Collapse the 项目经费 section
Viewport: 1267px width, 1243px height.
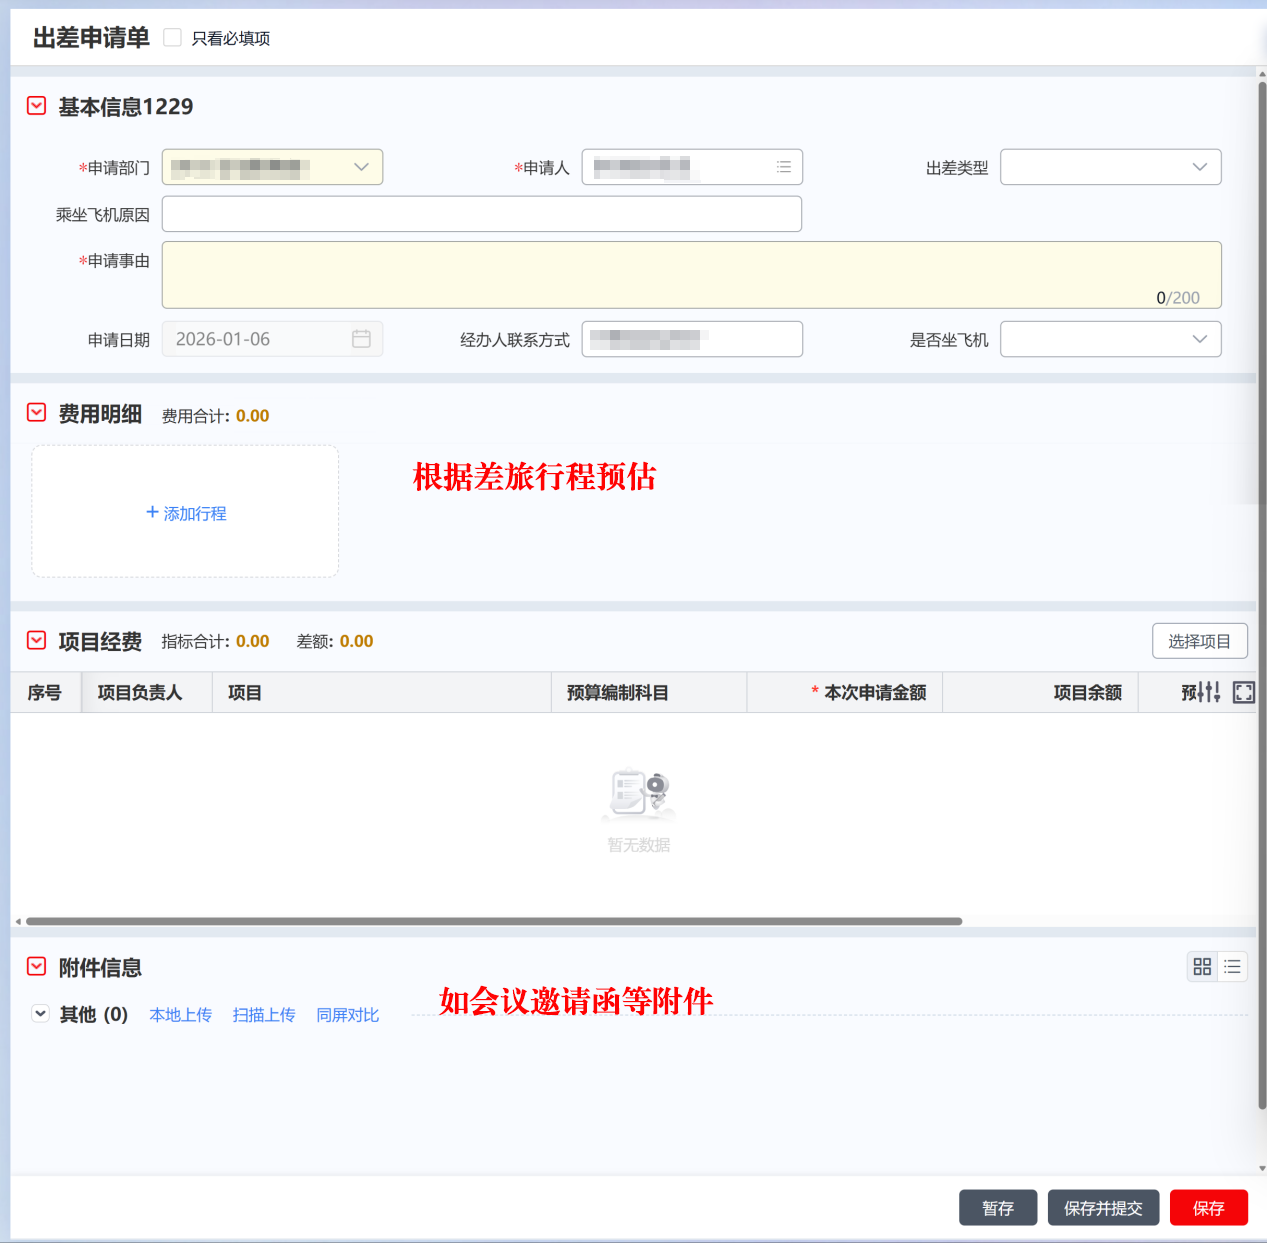click(36, 641)
